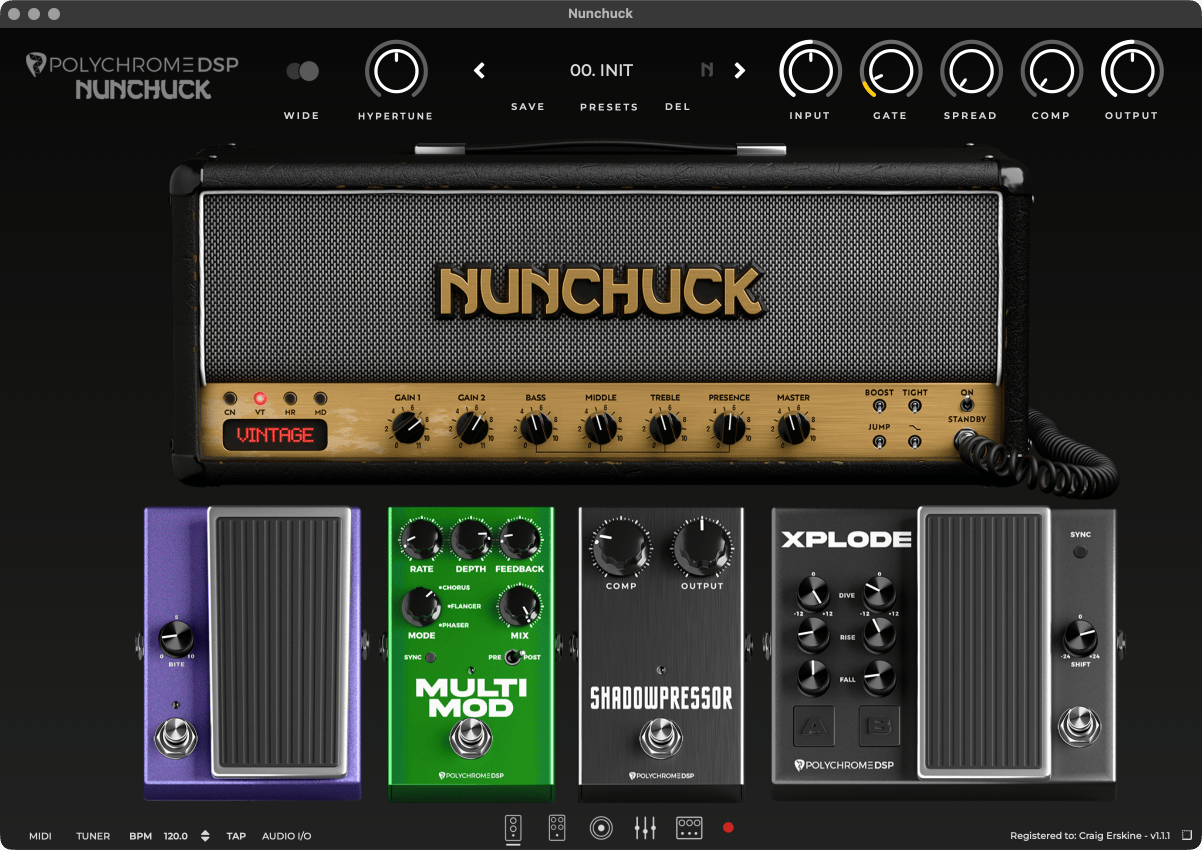Click the Polychrome DSP Nunchuck logo
The height and width of the screenshot is (850, 1202).
[x=132, y=77]
